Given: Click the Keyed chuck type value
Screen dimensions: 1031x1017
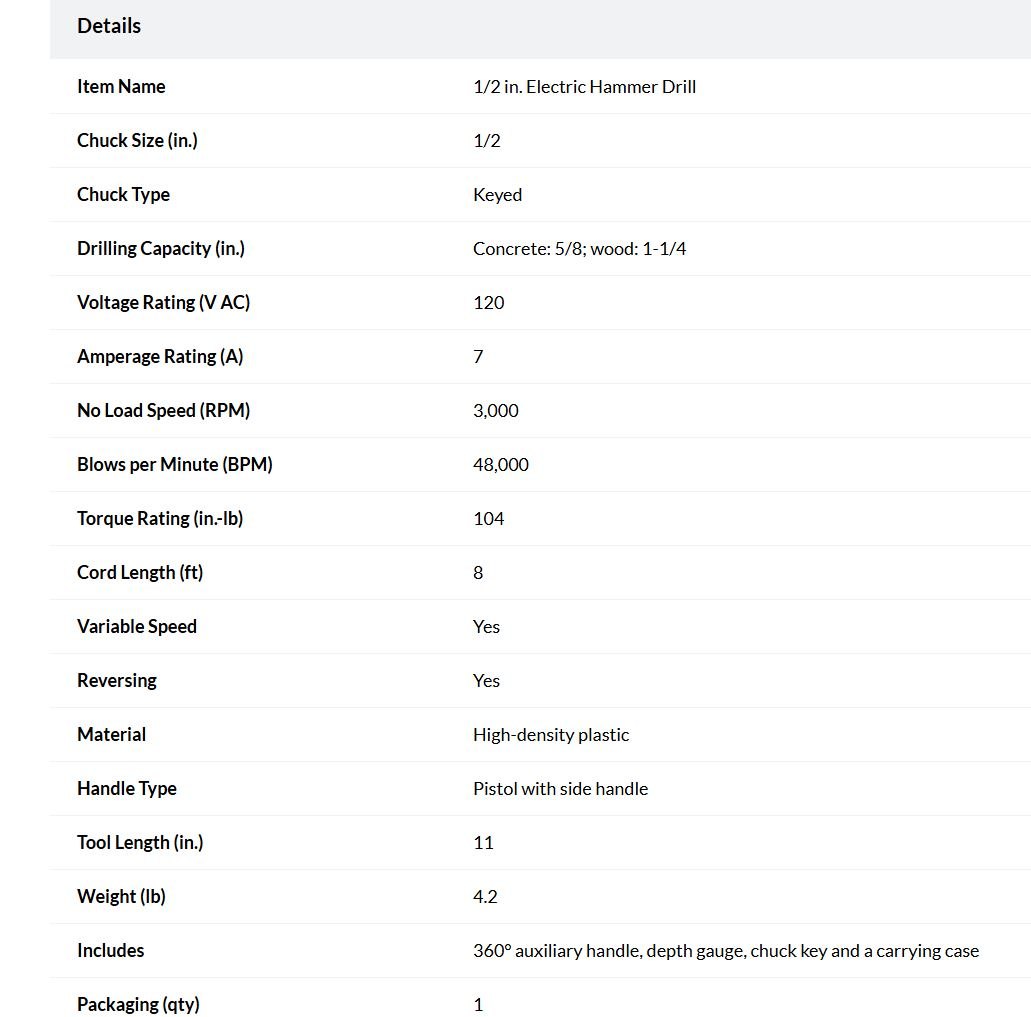Looking at the screenshot, I should click(497, 195).
